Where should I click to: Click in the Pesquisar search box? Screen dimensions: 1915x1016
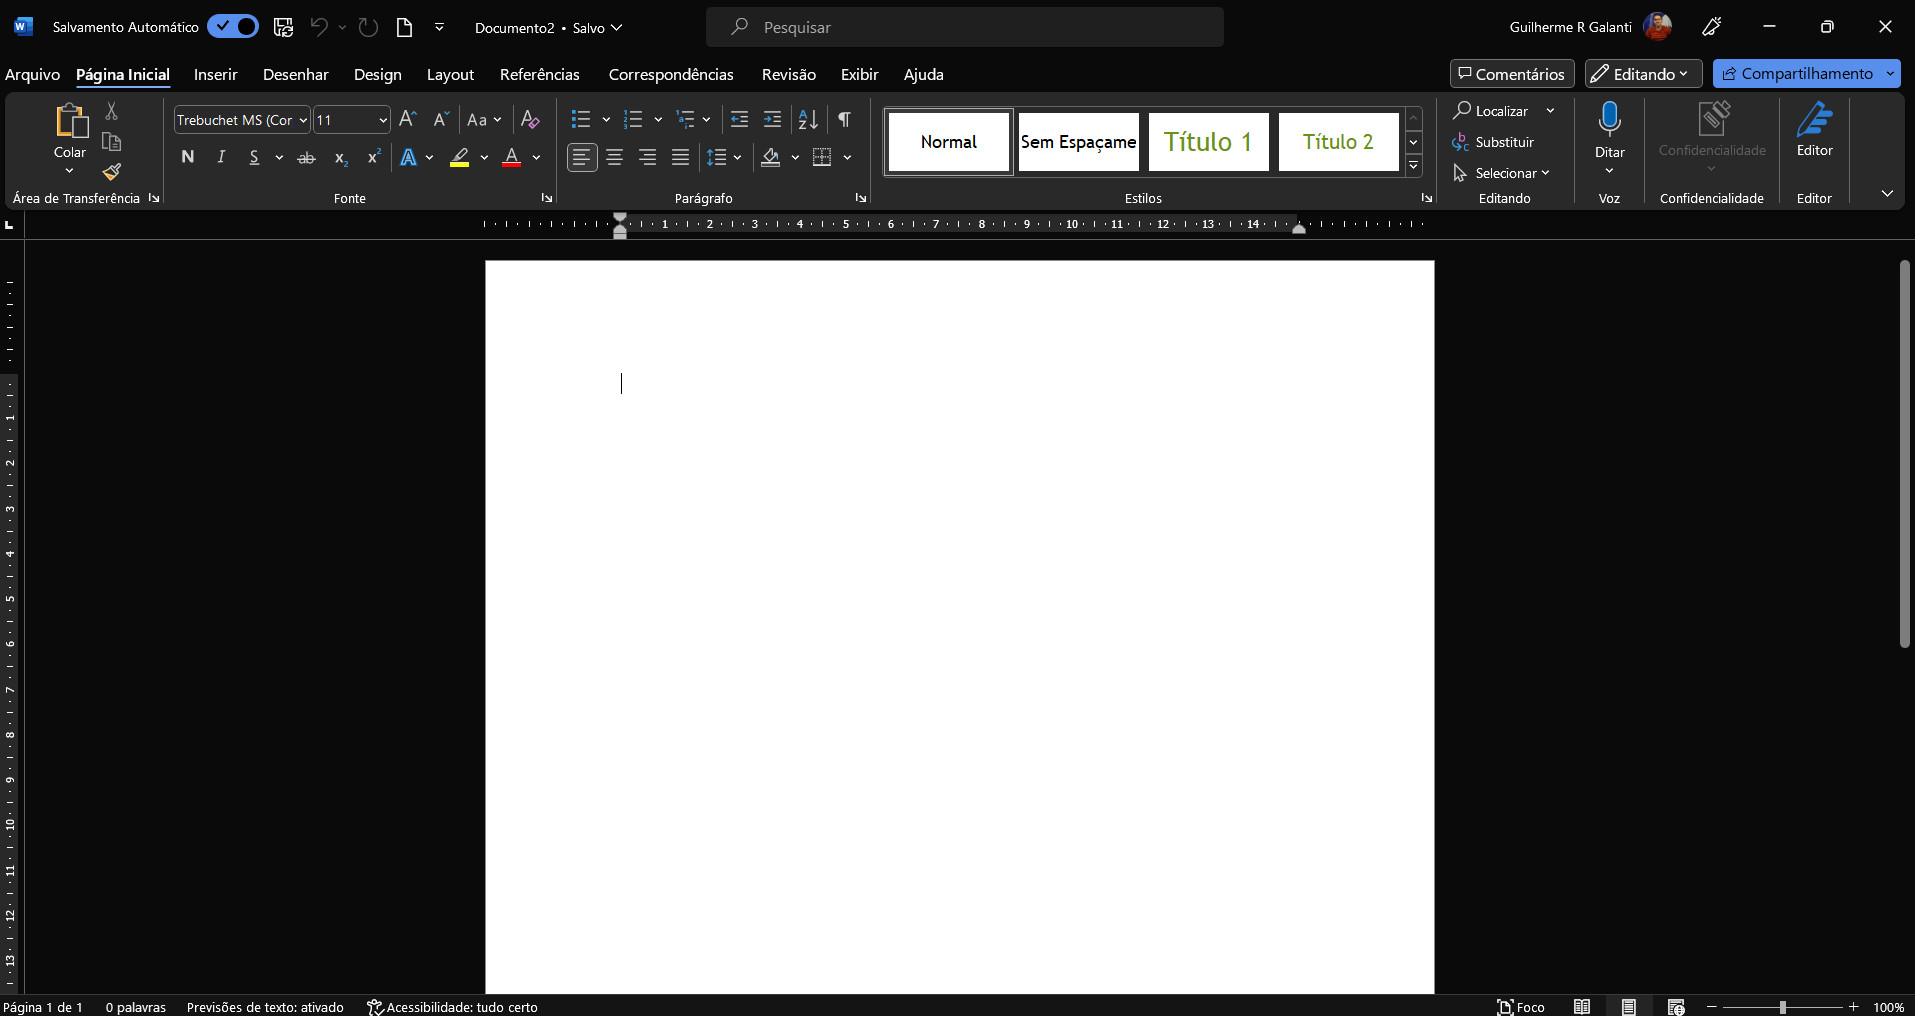tap(964, 27)
